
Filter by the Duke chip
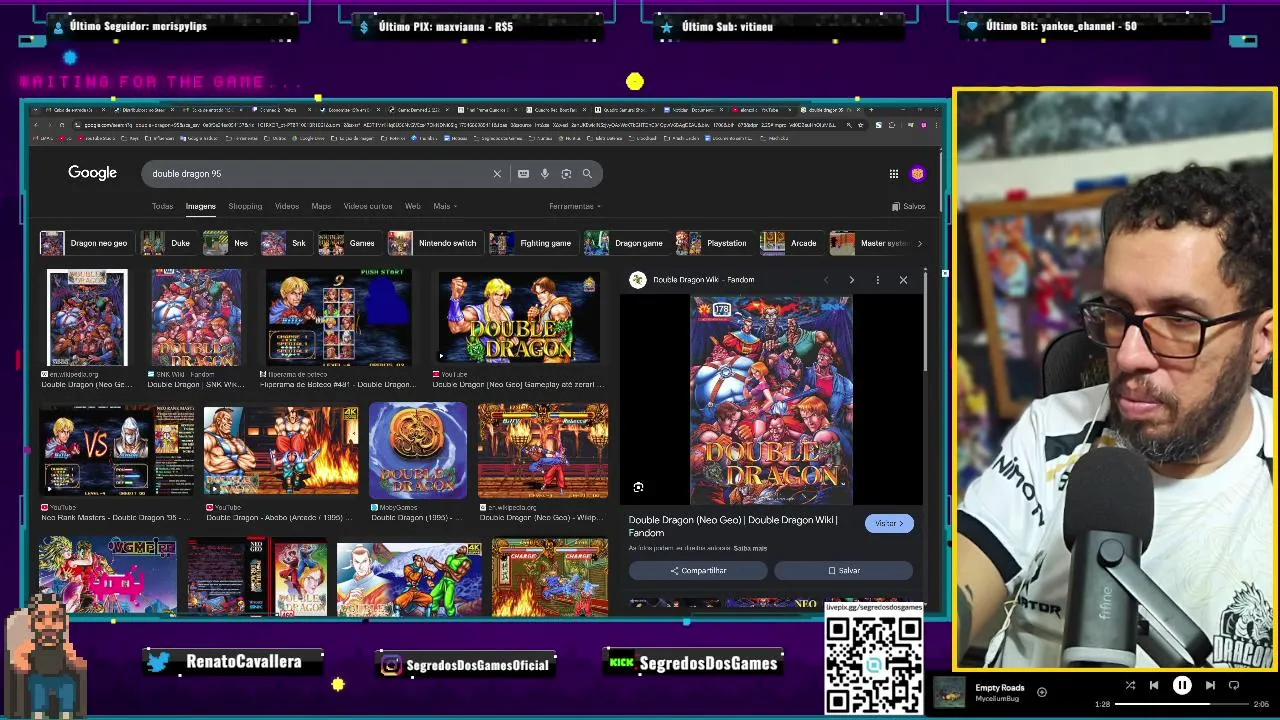click(167, 243)
